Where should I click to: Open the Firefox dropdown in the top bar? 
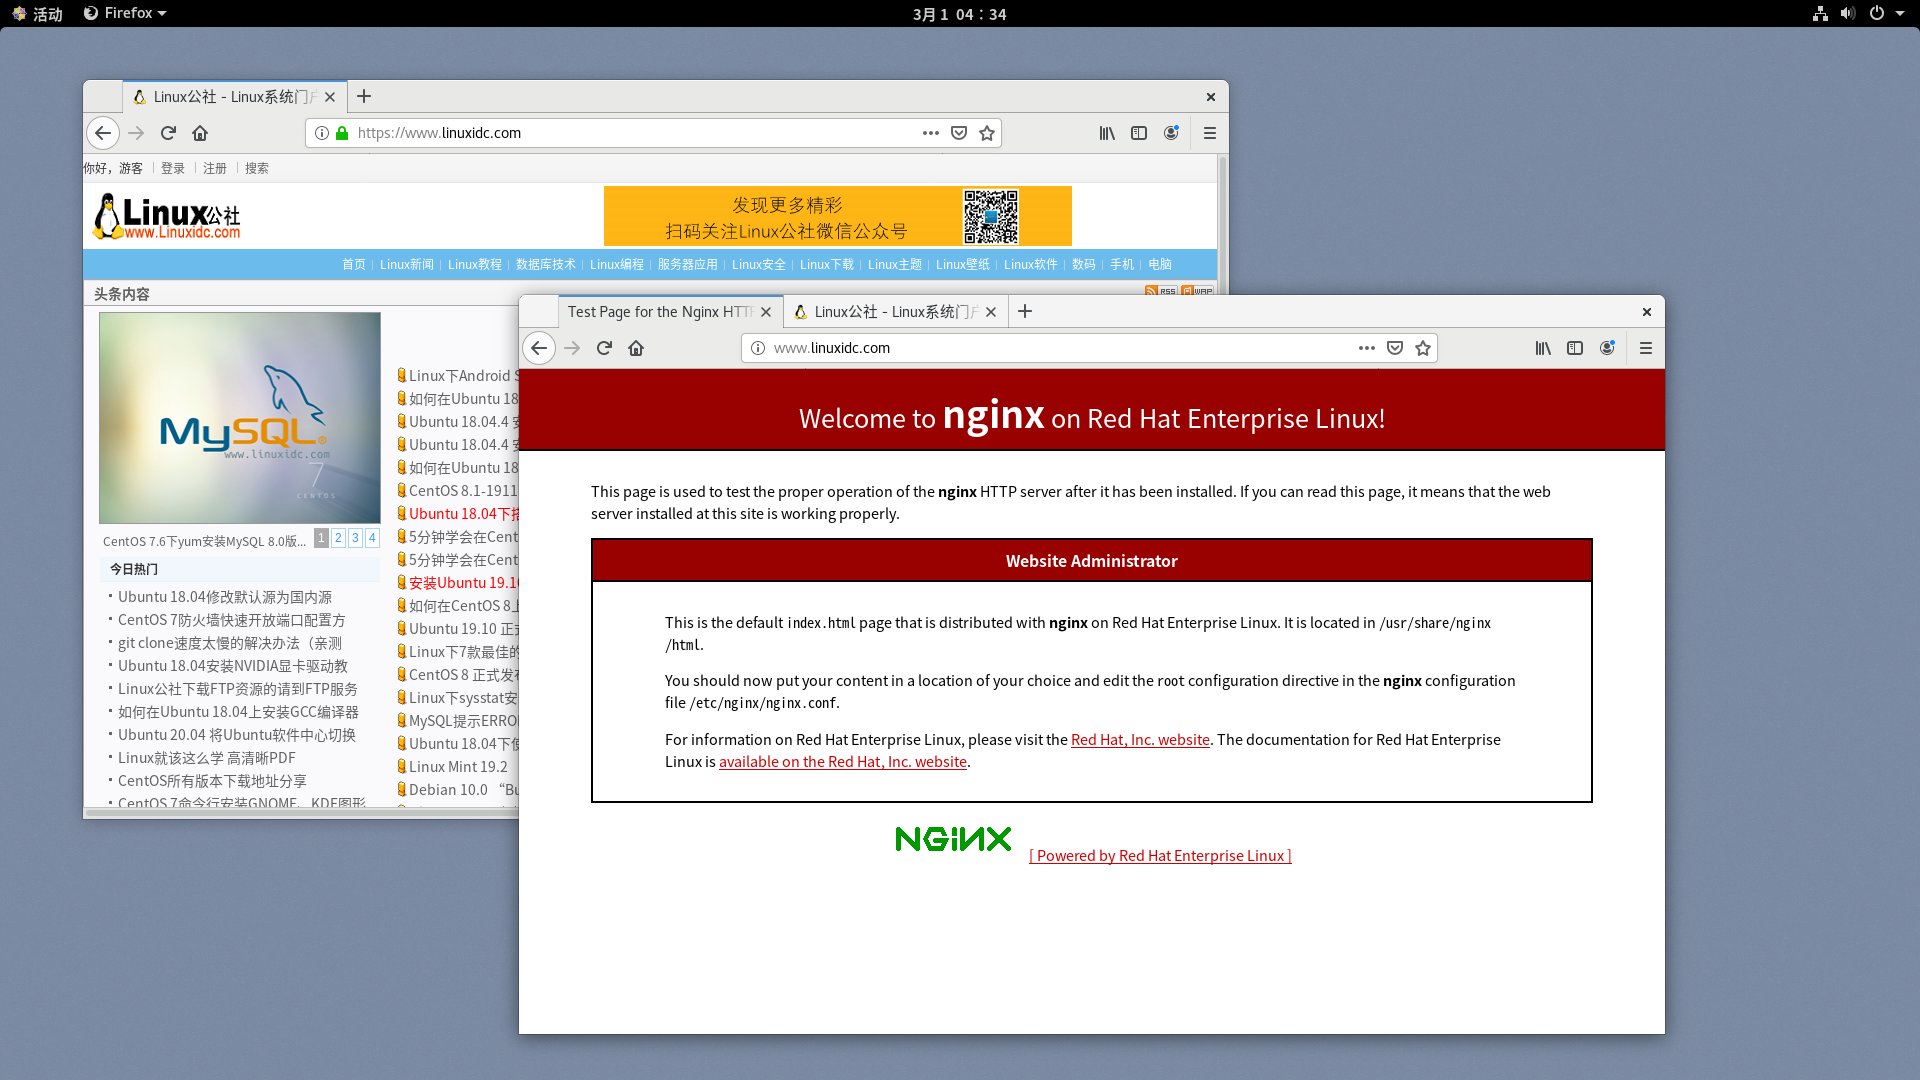124,13
